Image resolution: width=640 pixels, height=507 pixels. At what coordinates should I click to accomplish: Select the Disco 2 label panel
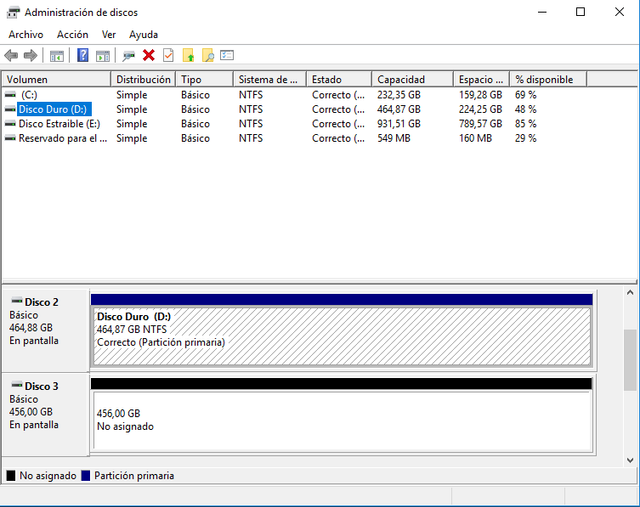[46, 330]
